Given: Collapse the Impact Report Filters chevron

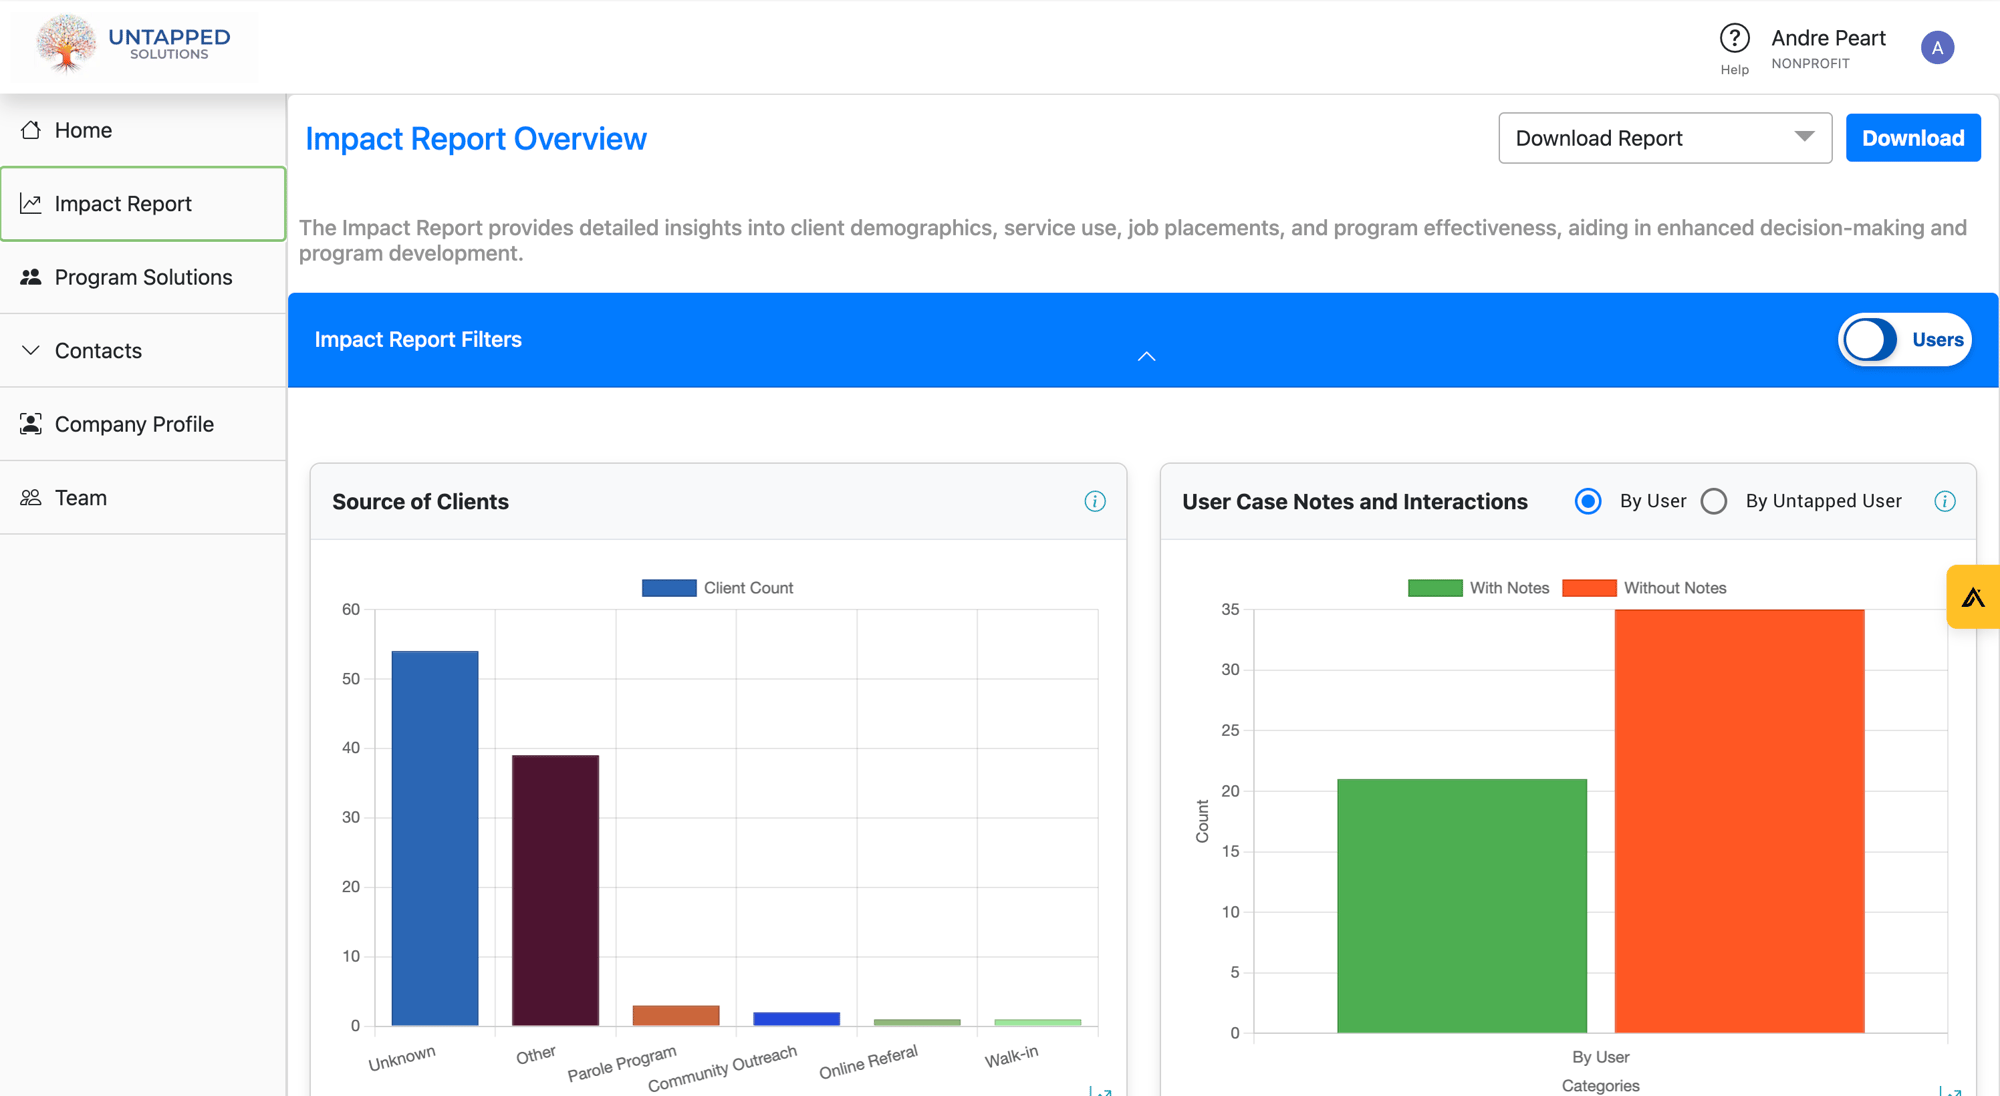Looking at the screenshot, I should click(x=1146, y=356).
